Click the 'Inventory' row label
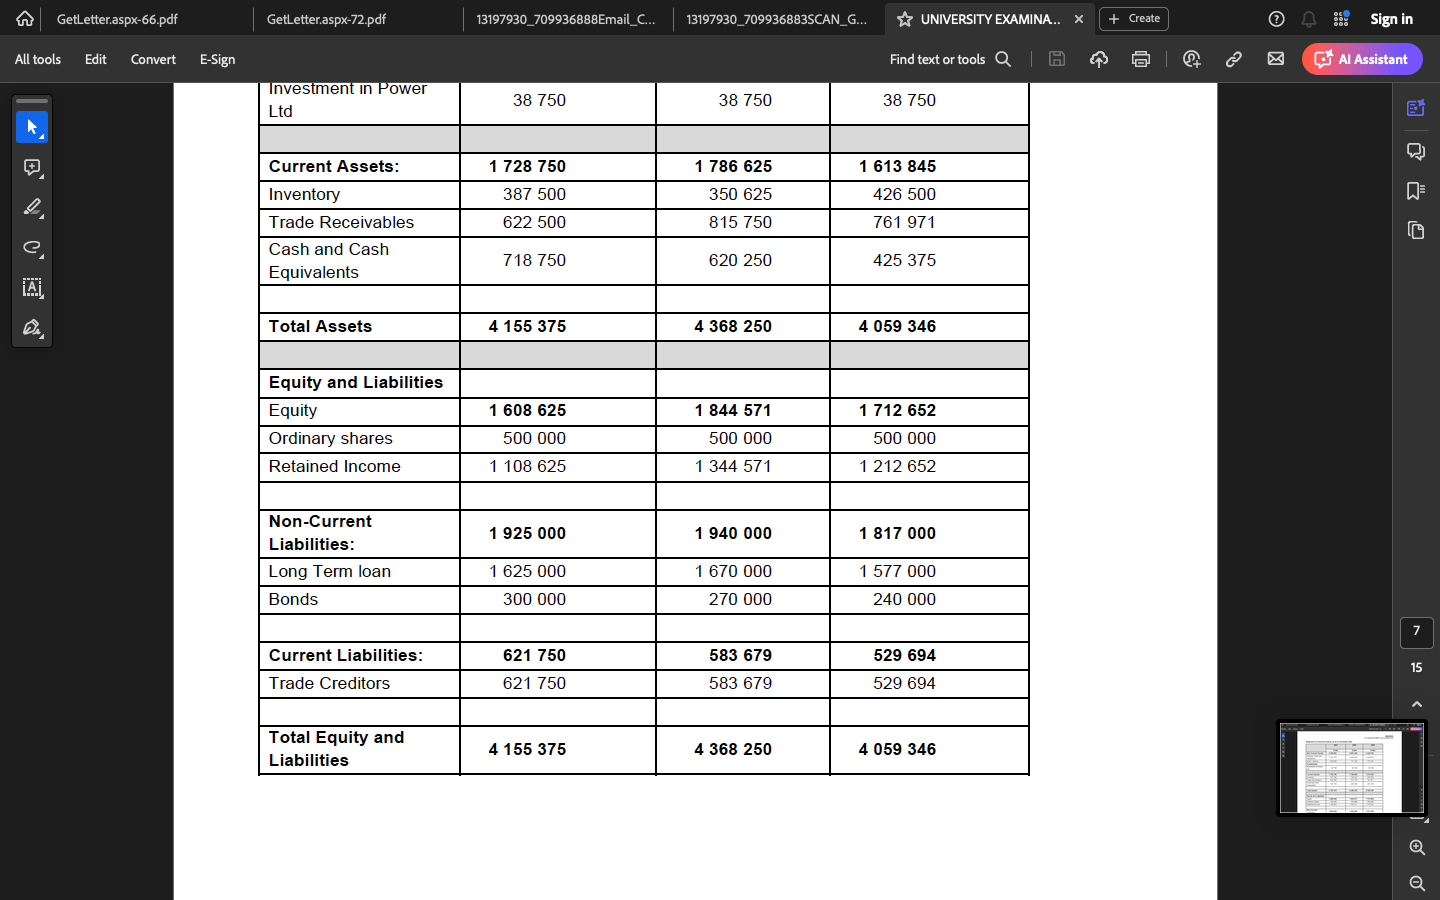Viewport: 1440px width, 900px height. click(304, 194)
